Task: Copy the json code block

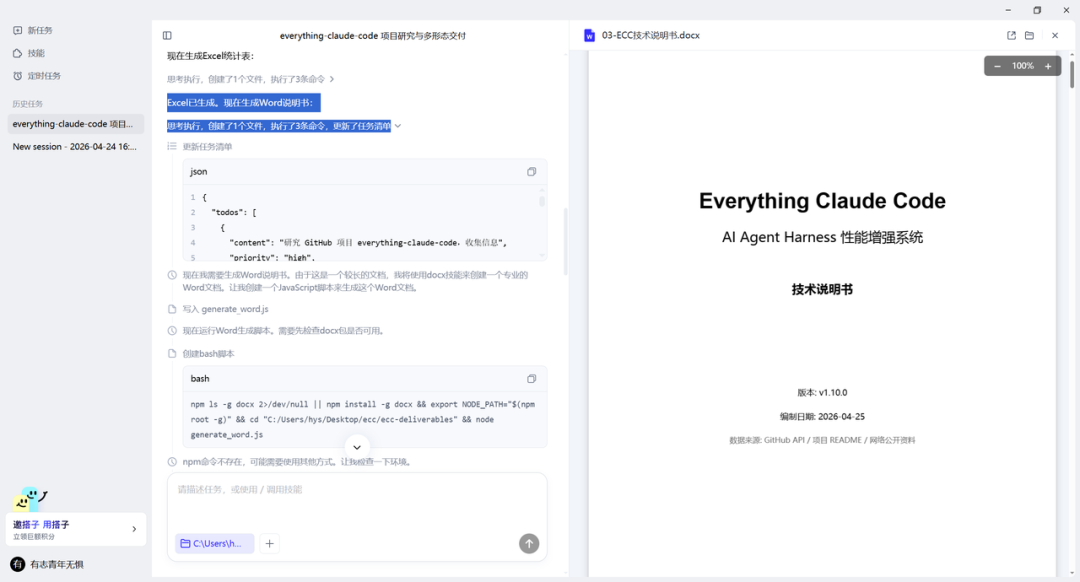Action: click(531, 172)
